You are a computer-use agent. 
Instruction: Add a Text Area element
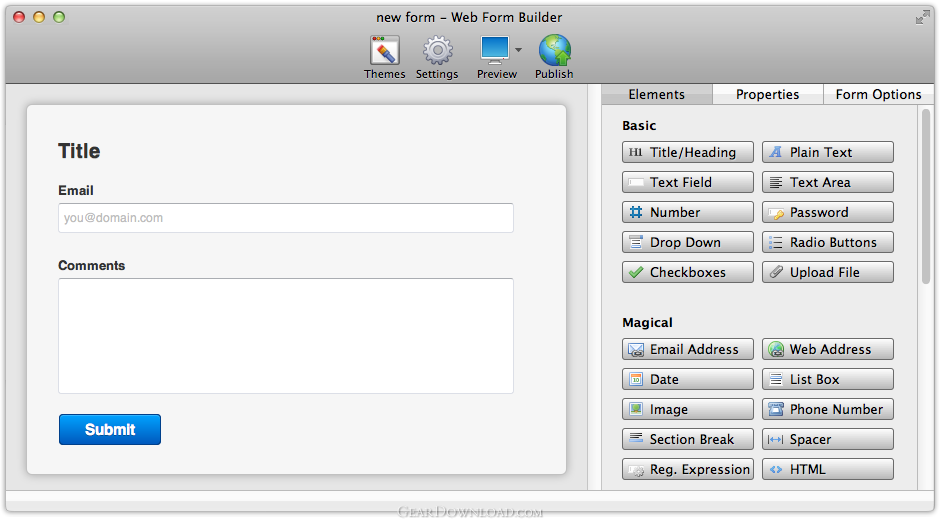[x=828, y=182]
